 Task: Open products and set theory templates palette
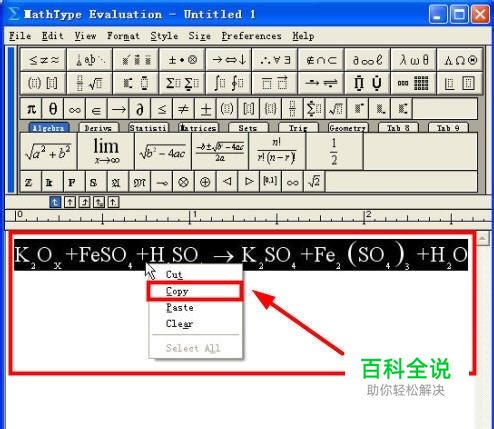click(x=367, y=83)
